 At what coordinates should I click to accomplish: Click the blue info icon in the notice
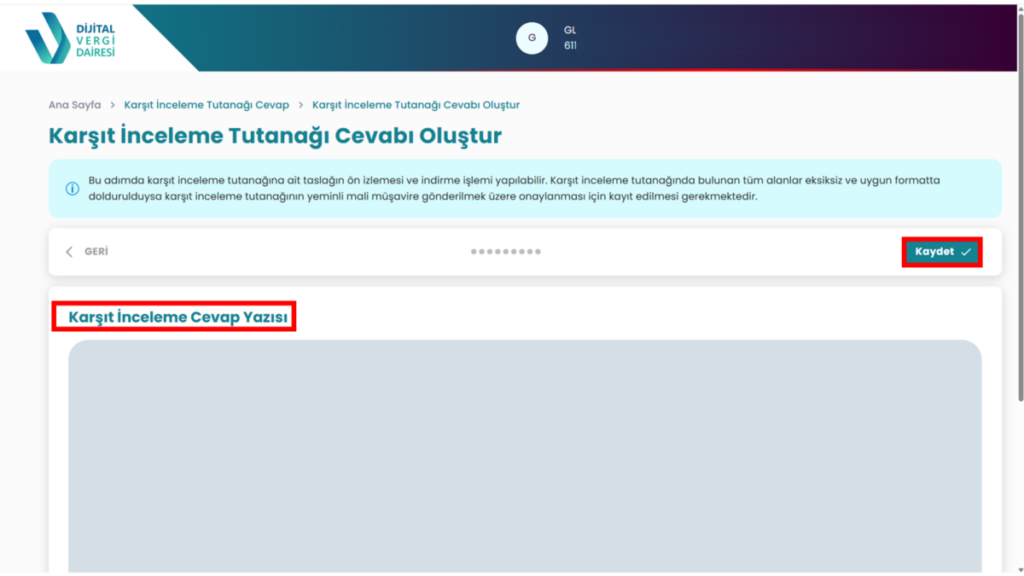[x=72, y=189]
